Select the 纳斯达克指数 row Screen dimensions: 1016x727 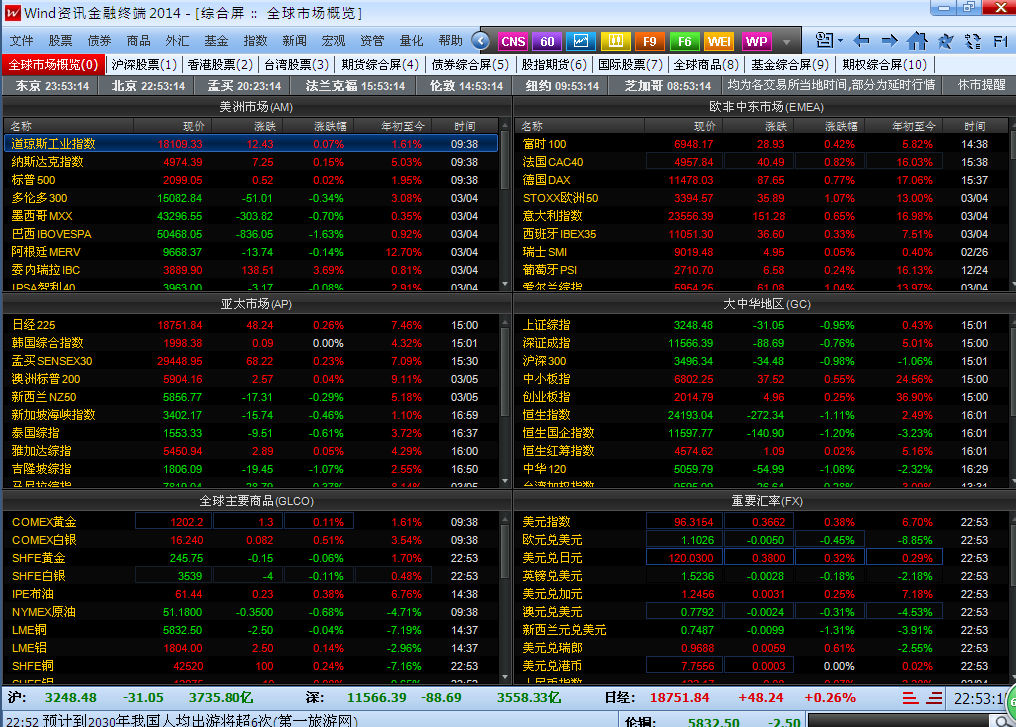point(251,162)
